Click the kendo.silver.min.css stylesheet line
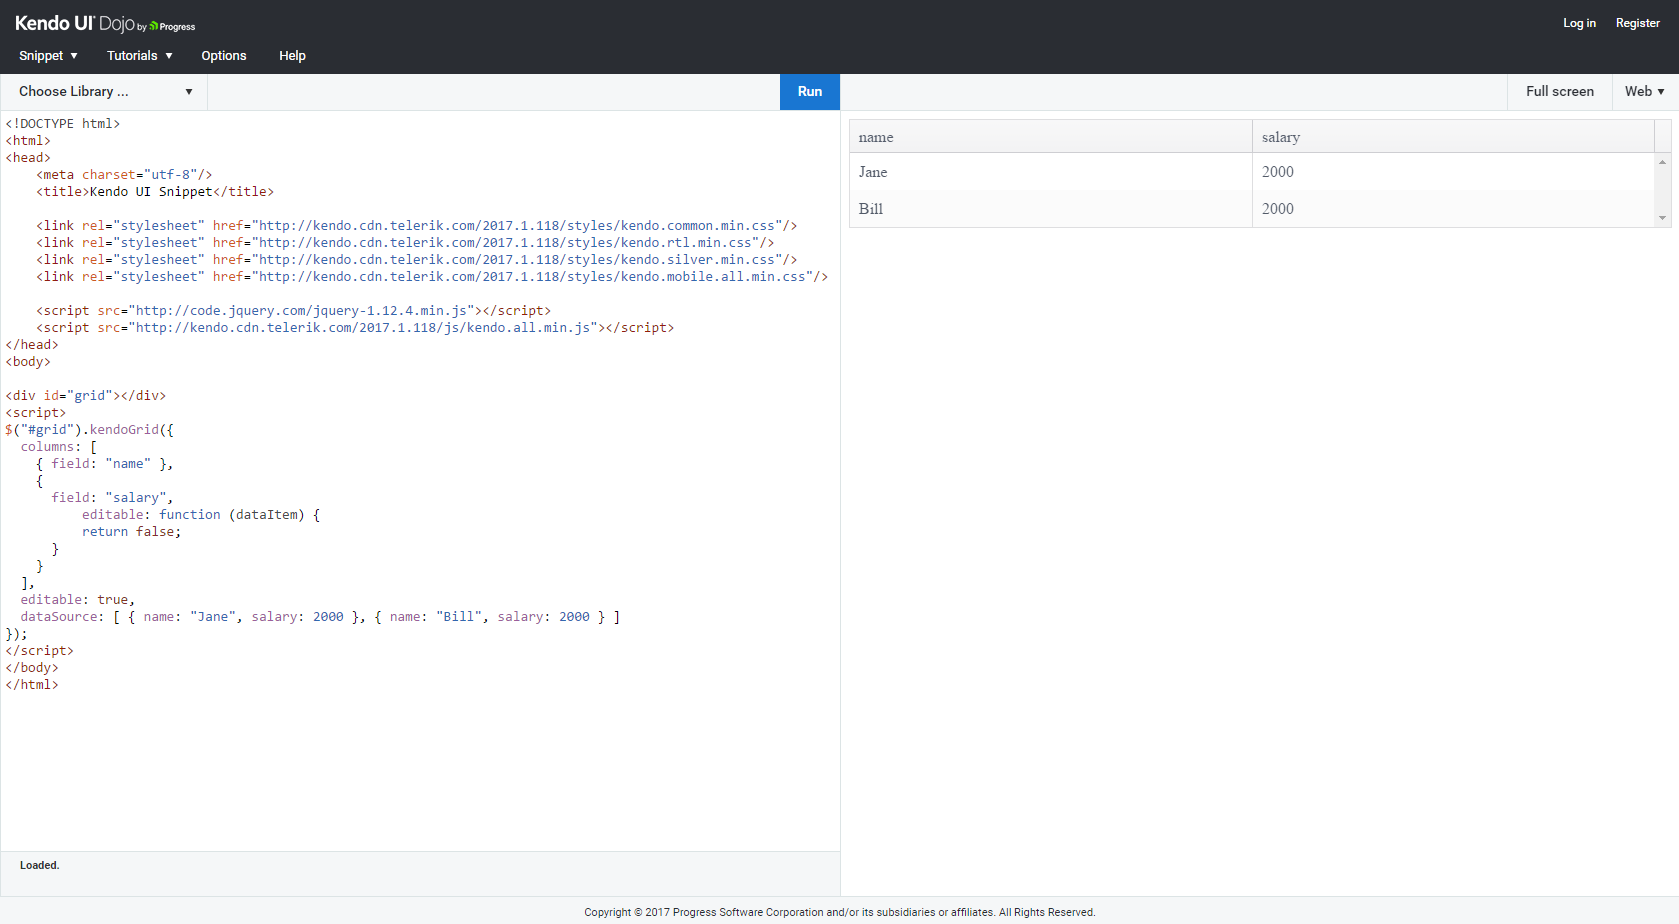1679x924 pixels. click(417, 260)
